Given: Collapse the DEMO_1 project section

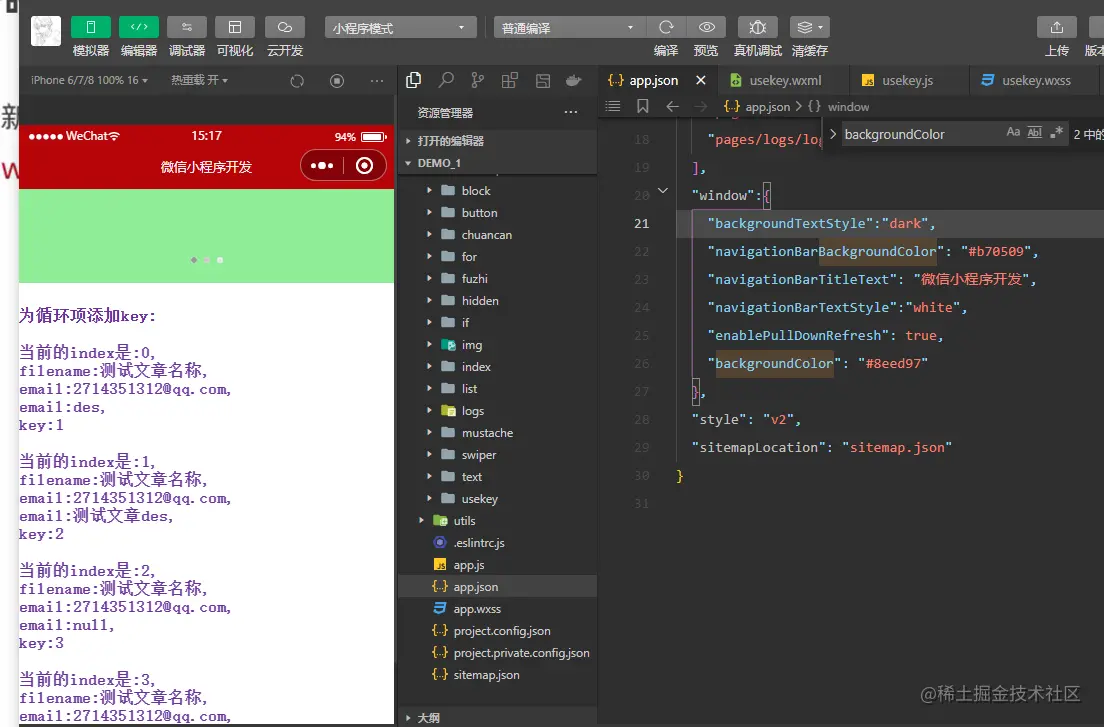Looking at the screenshot, I should click(x=498, y=163).
